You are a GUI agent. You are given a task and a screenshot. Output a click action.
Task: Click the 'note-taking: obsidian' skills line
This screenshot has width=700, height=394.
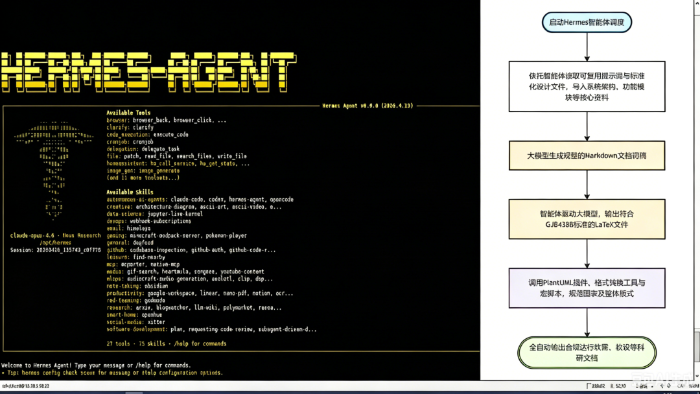click(x=137, y=286)
